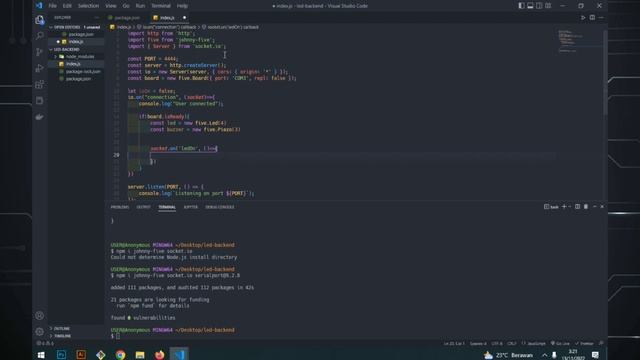
Task: Open the Go menu
Action: coord(126,6)
